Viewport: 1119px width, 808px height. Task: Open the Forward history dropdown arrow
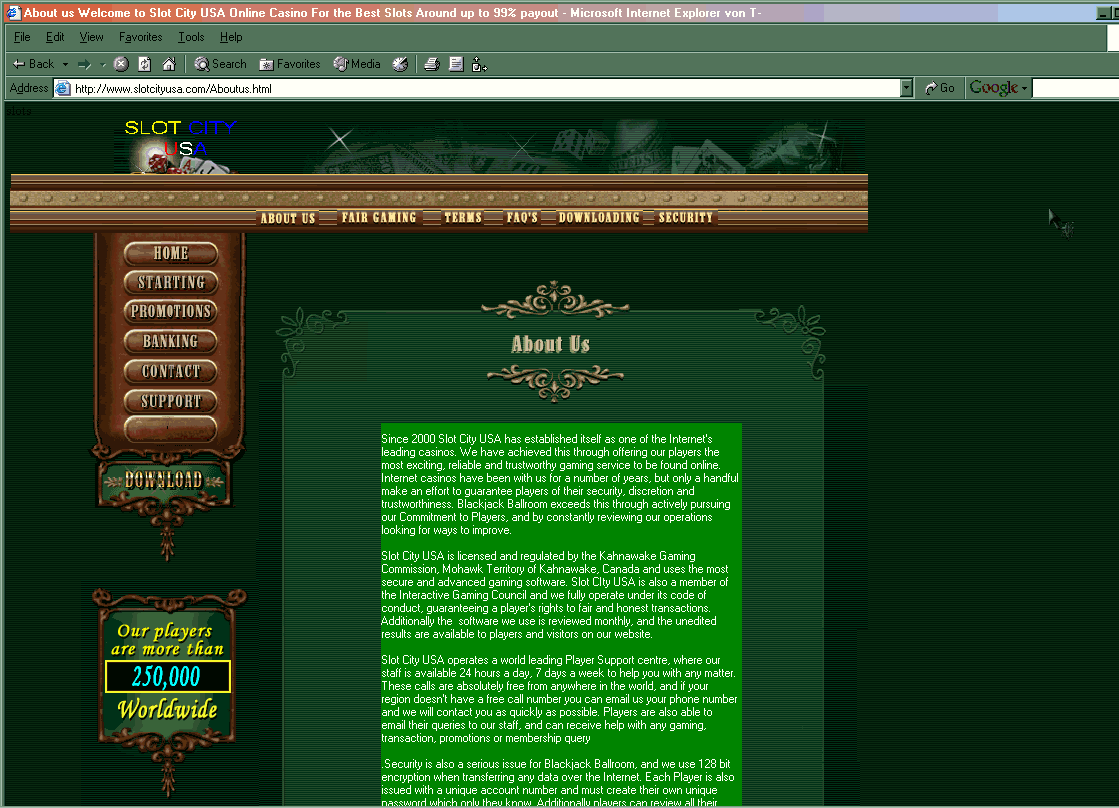(103, 64)
